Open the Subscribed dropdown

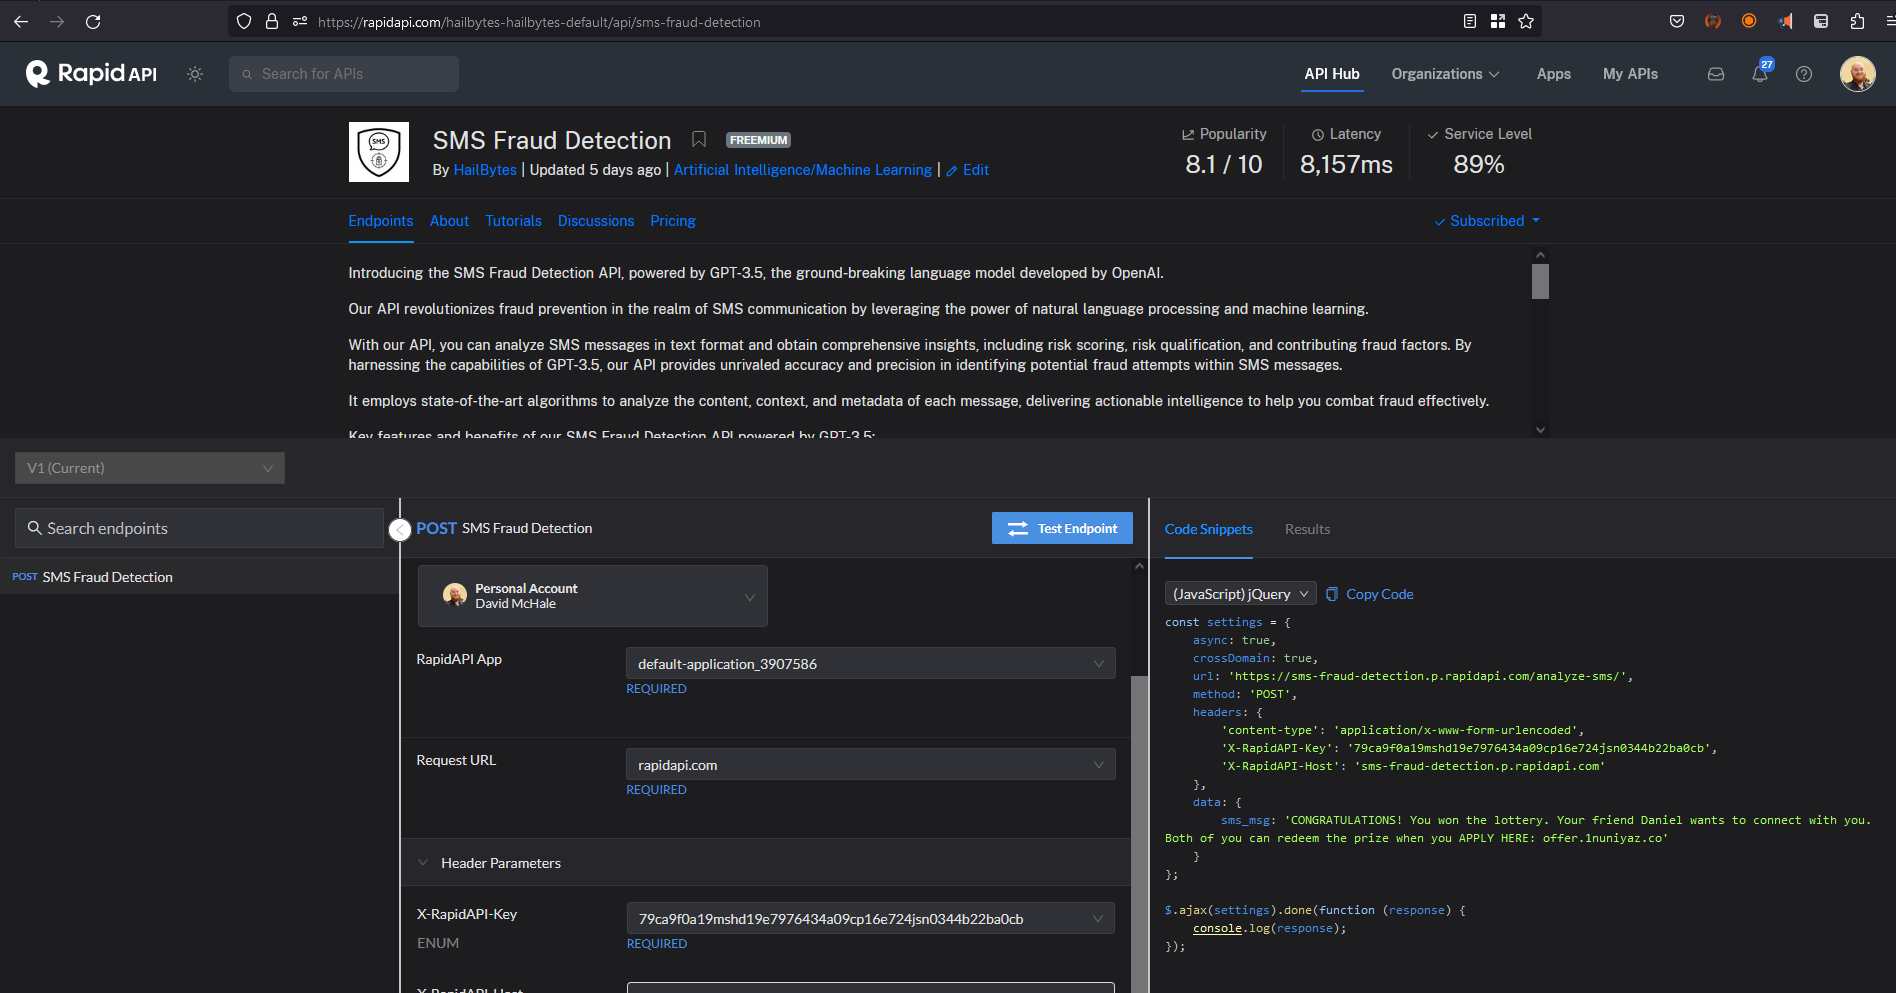[x=1487, y=221]
